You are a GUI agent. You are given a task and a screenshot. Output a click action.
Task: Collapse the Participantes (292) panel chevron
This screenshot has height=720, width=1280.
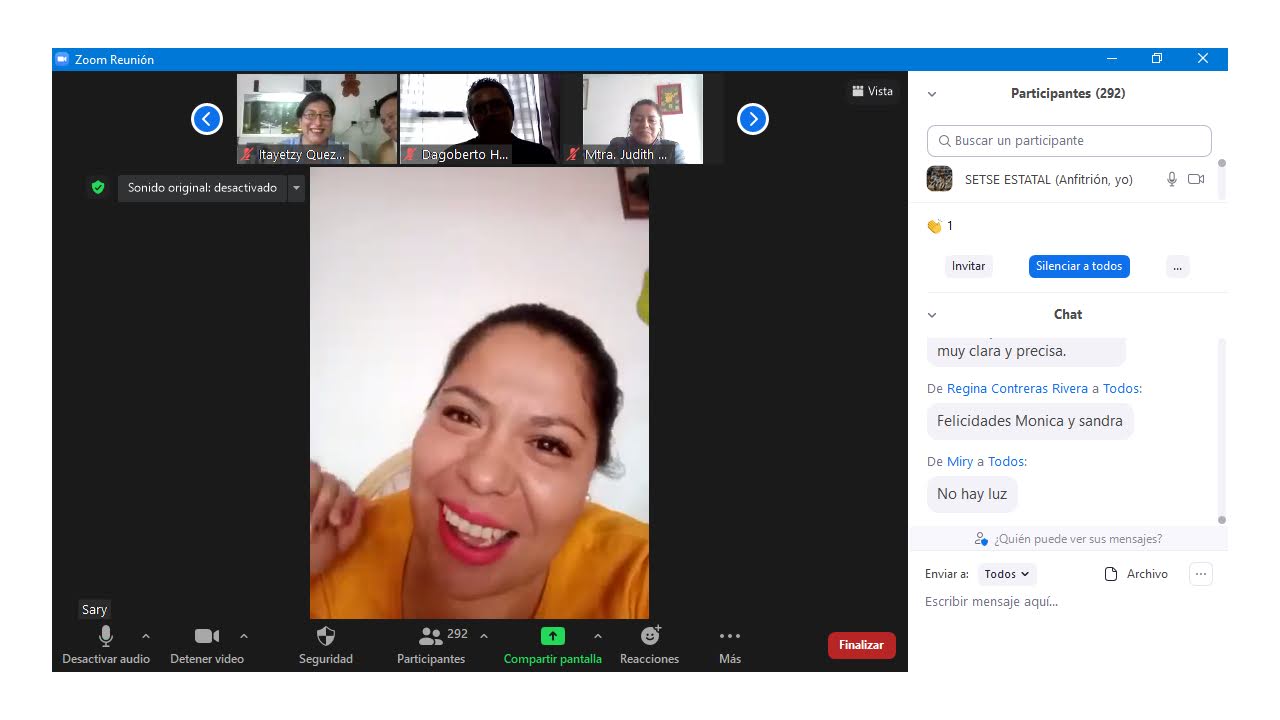932,94
